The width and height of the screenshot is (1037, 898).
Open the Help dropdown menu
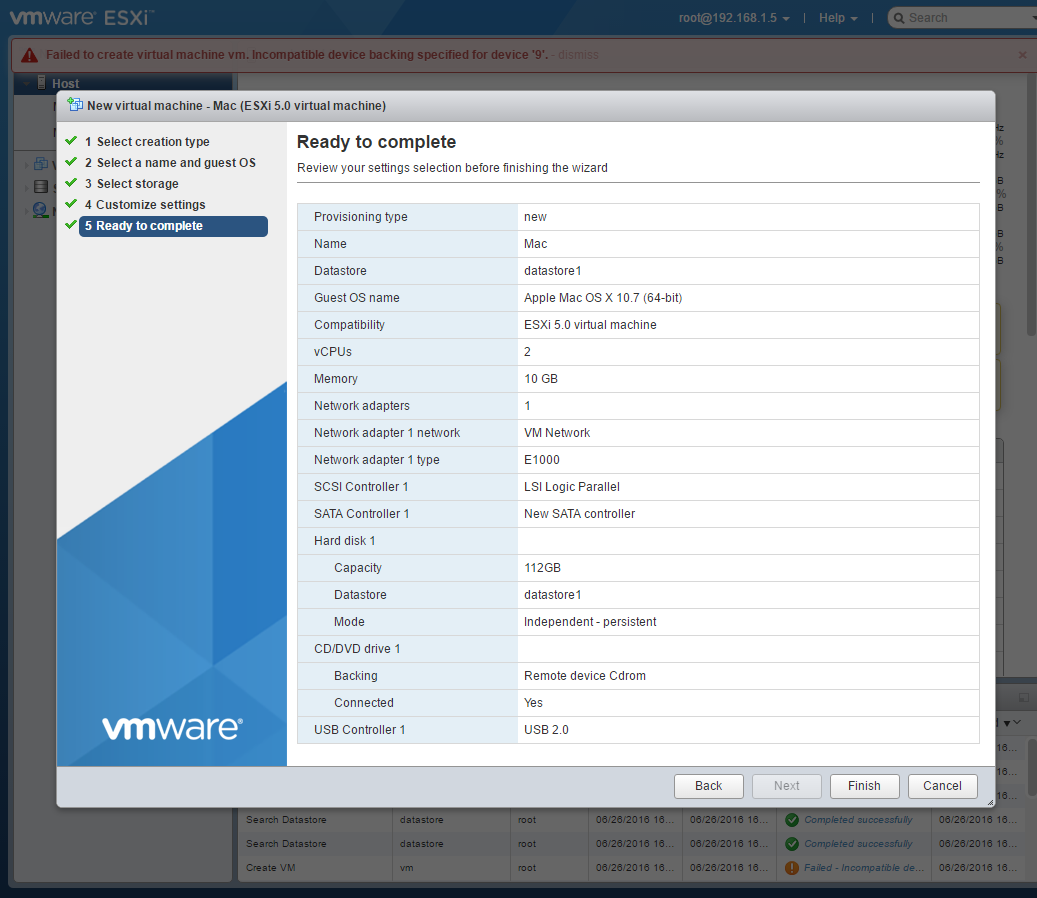(838, 18)
